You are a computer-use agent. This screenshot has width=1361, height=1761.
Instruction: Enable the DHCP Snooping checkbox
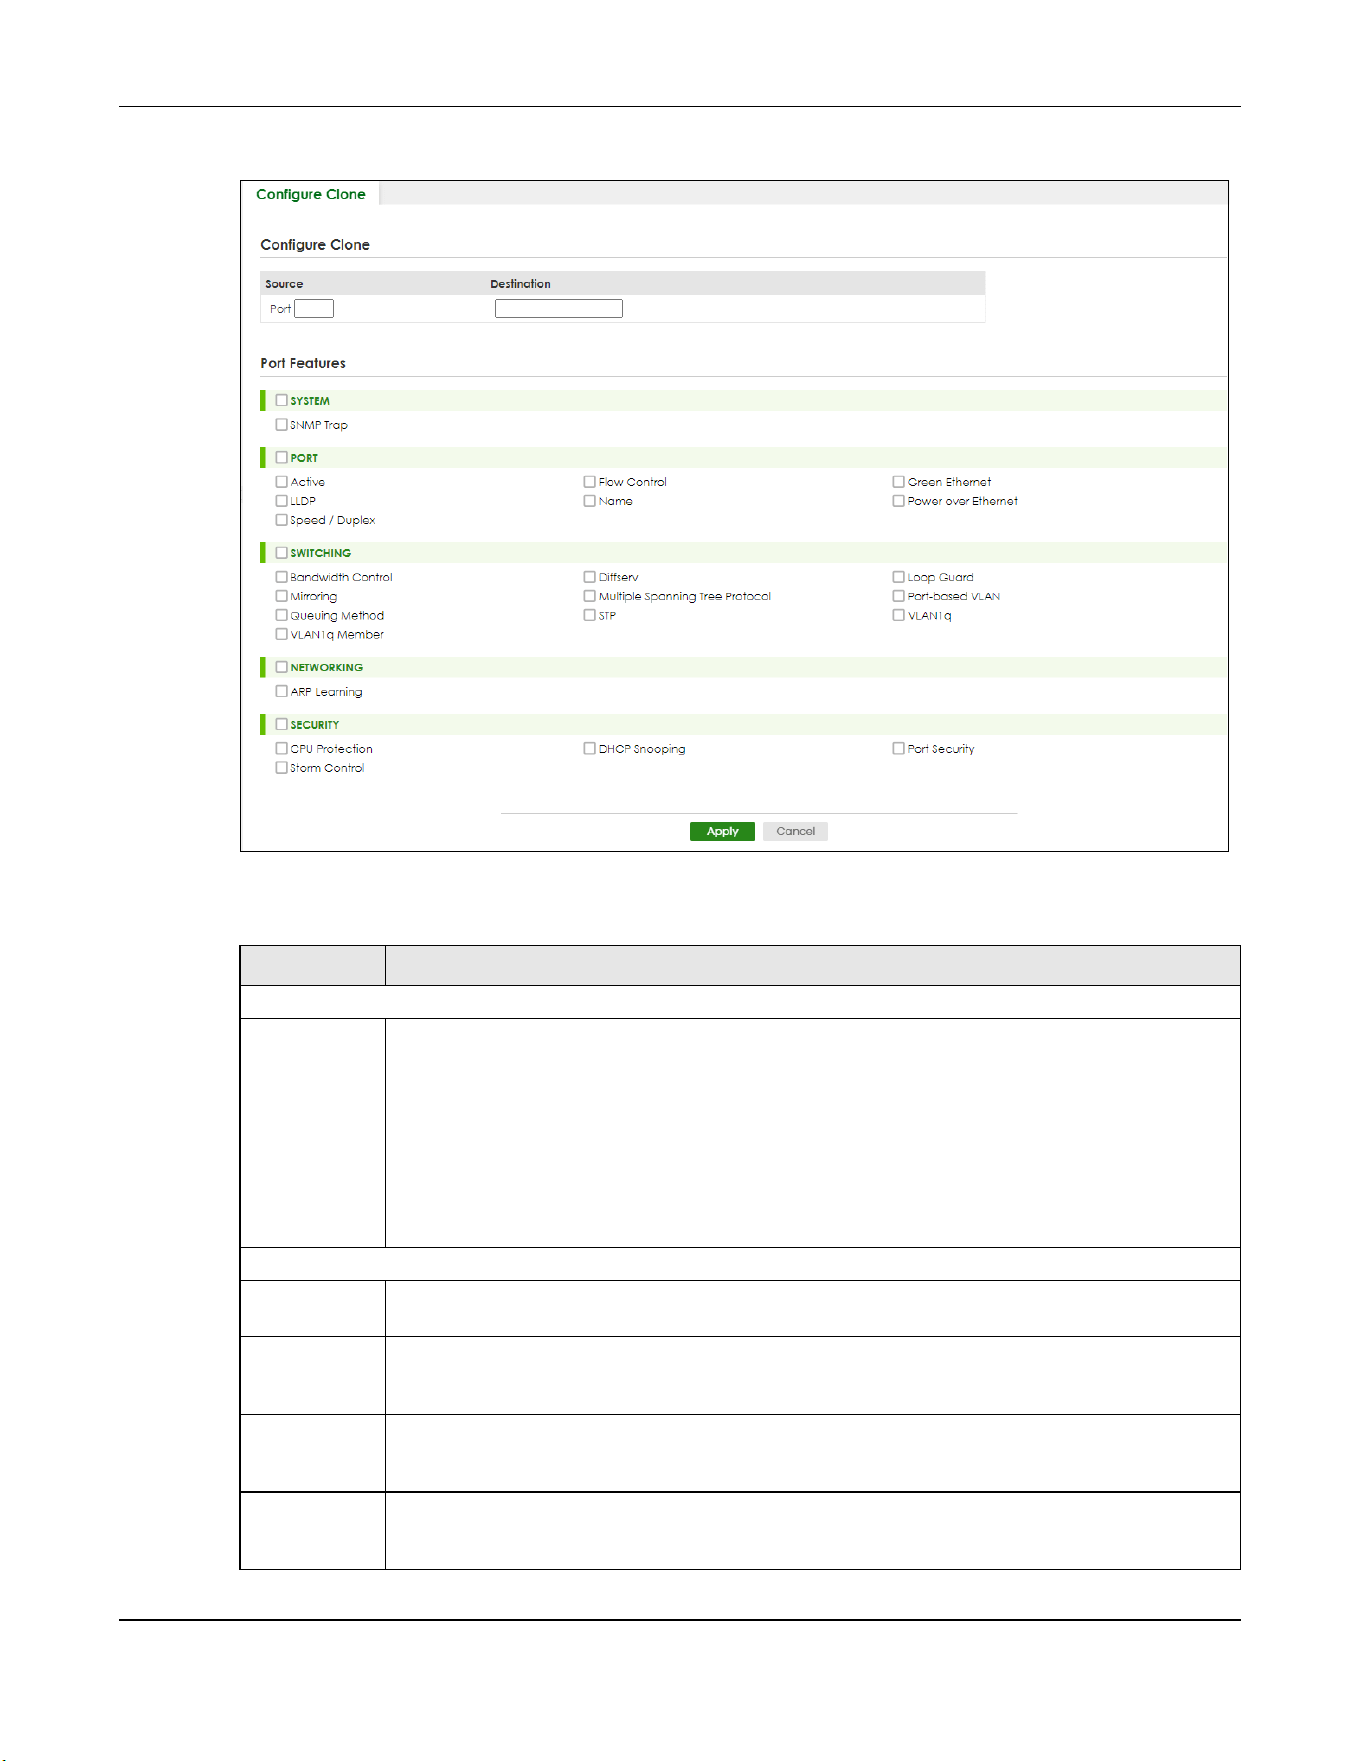(590, 748)
